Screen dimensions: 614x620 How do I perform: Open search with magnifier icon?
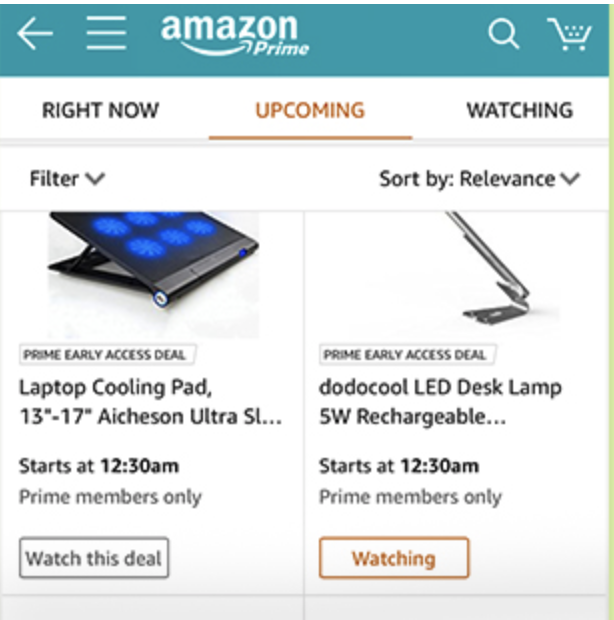tap(503, 34)
